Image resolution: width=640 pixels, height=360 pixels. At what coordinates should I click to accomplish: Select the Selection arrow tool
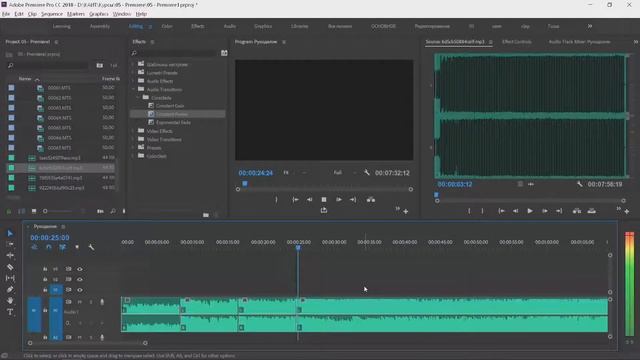tap(10, 233)
